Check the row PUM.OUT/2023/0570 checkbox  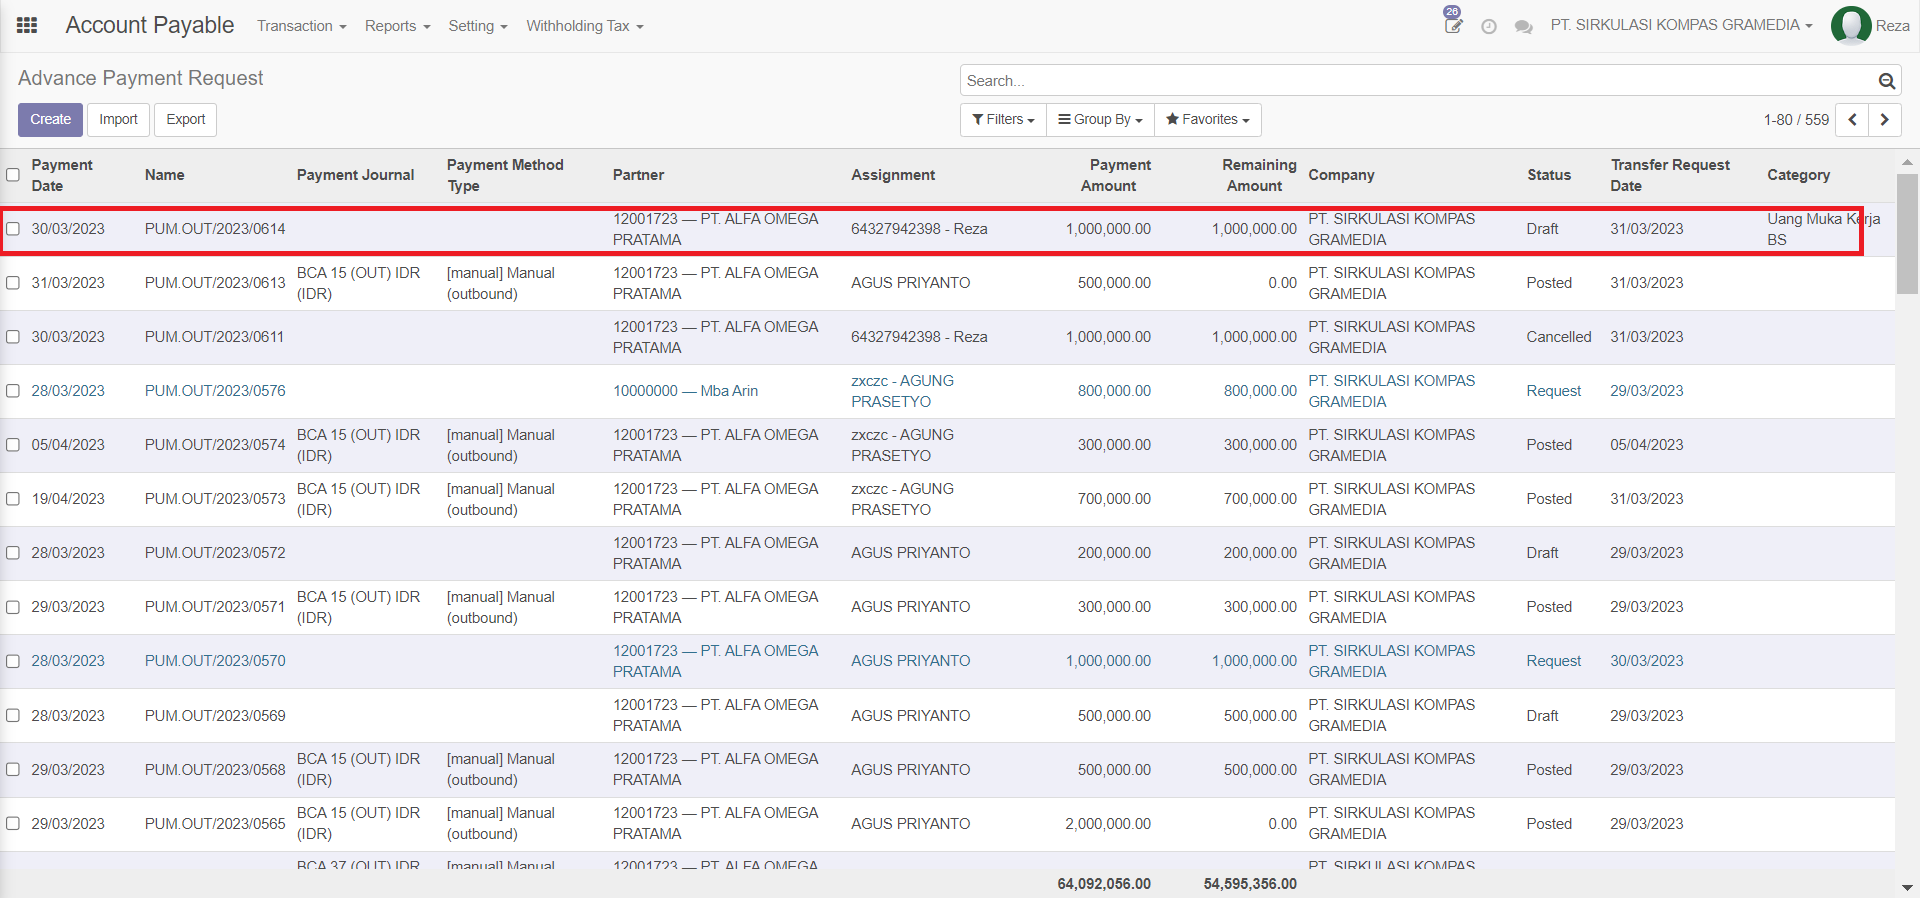[x=13, y=661]
